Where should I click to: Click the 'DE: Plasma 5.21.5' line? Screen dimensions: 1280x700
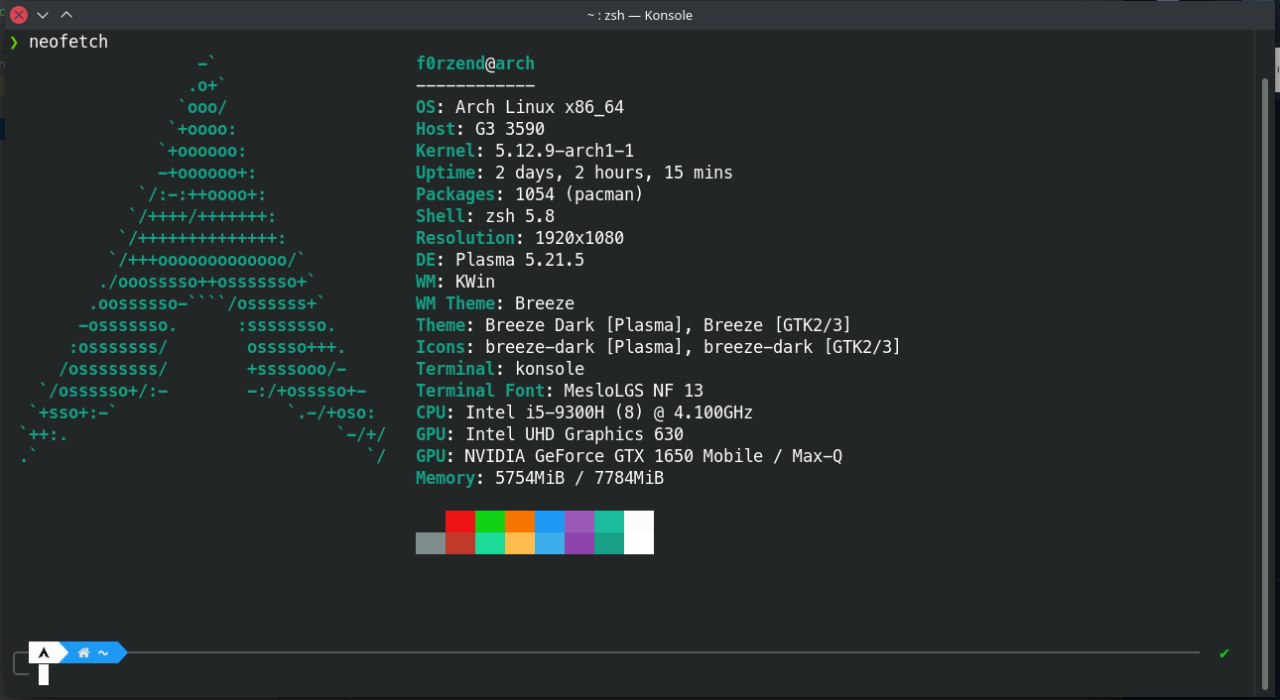pos(500,260)
